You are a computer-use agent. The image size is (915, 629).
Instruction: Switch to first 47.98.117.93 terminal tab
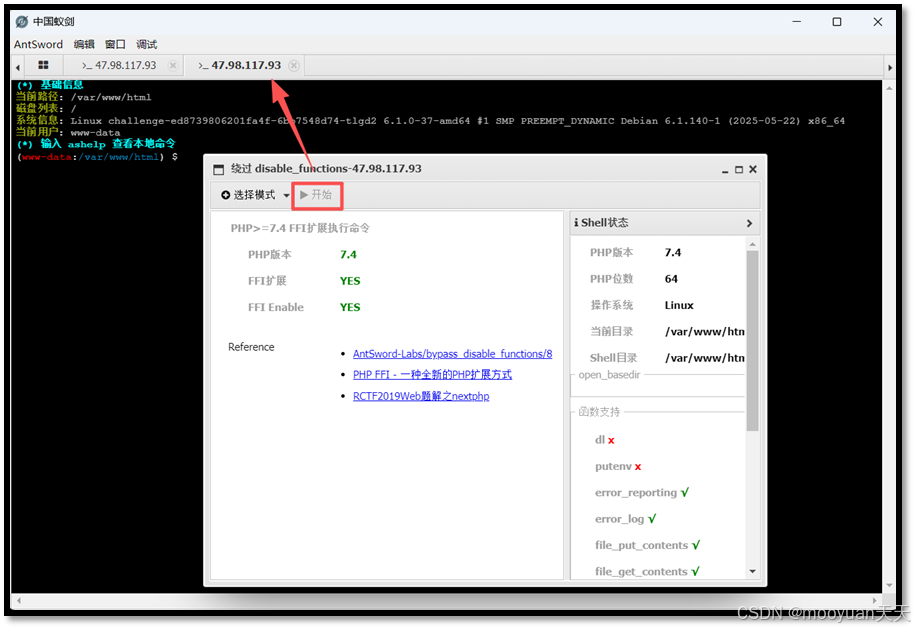pos(119,65)
